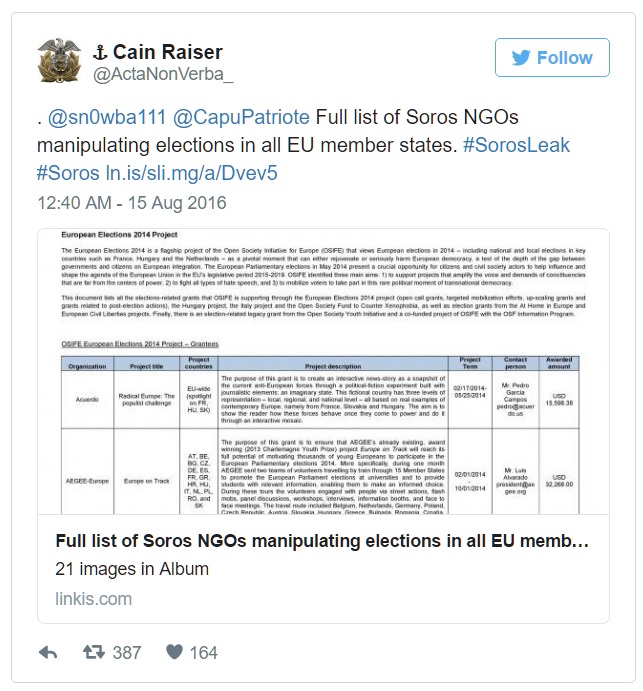Open the 21 images in Album text
Image resolution: width=643 pixels, height=691 pixels.
tap(132, 569)
